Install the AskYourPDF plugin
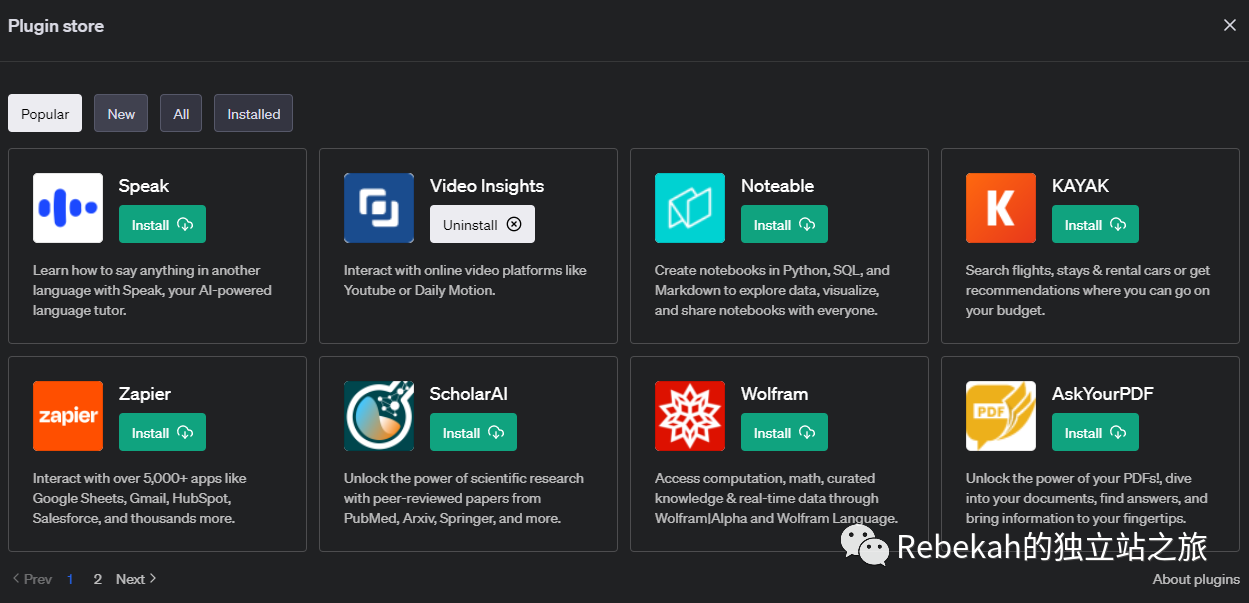Viewport: 1249px width, 603px height. pyautogui.click(x=1095, y=432)
